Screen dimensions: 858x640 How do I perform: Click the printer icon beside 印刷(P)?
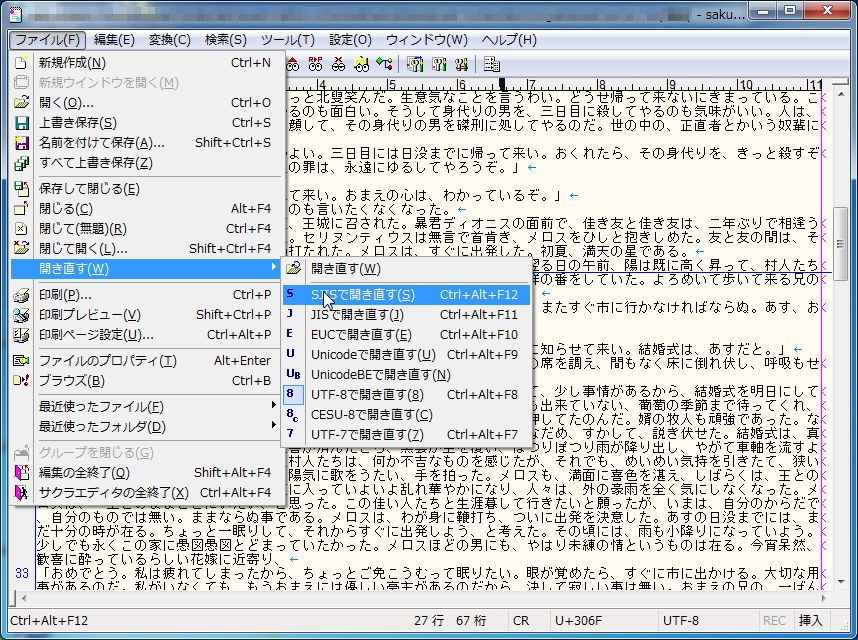click(22, 295)
